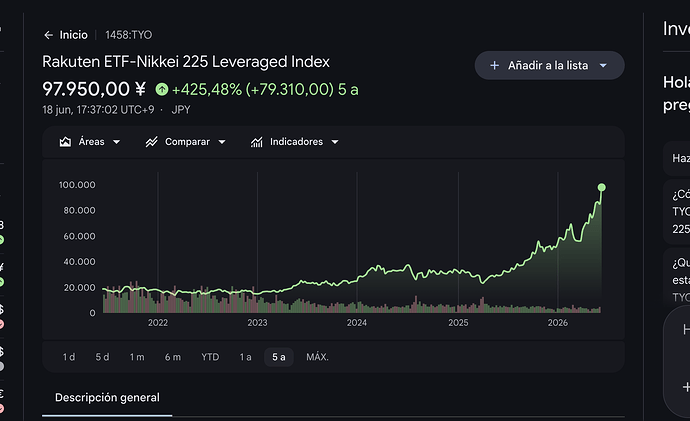Image resolution: width=690 pixels, height=421 pixels.
Task: Click the plus icon in Añadir a la lista
Action: tap(495, 66)
